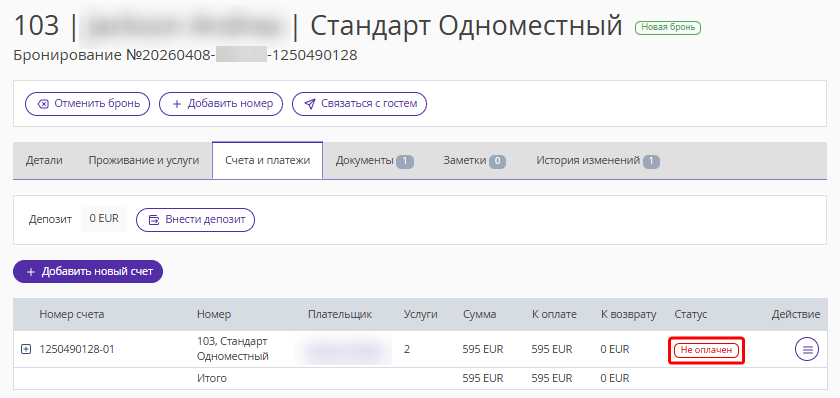Expand the invoice row 1250490128-01

coord(25,349)
